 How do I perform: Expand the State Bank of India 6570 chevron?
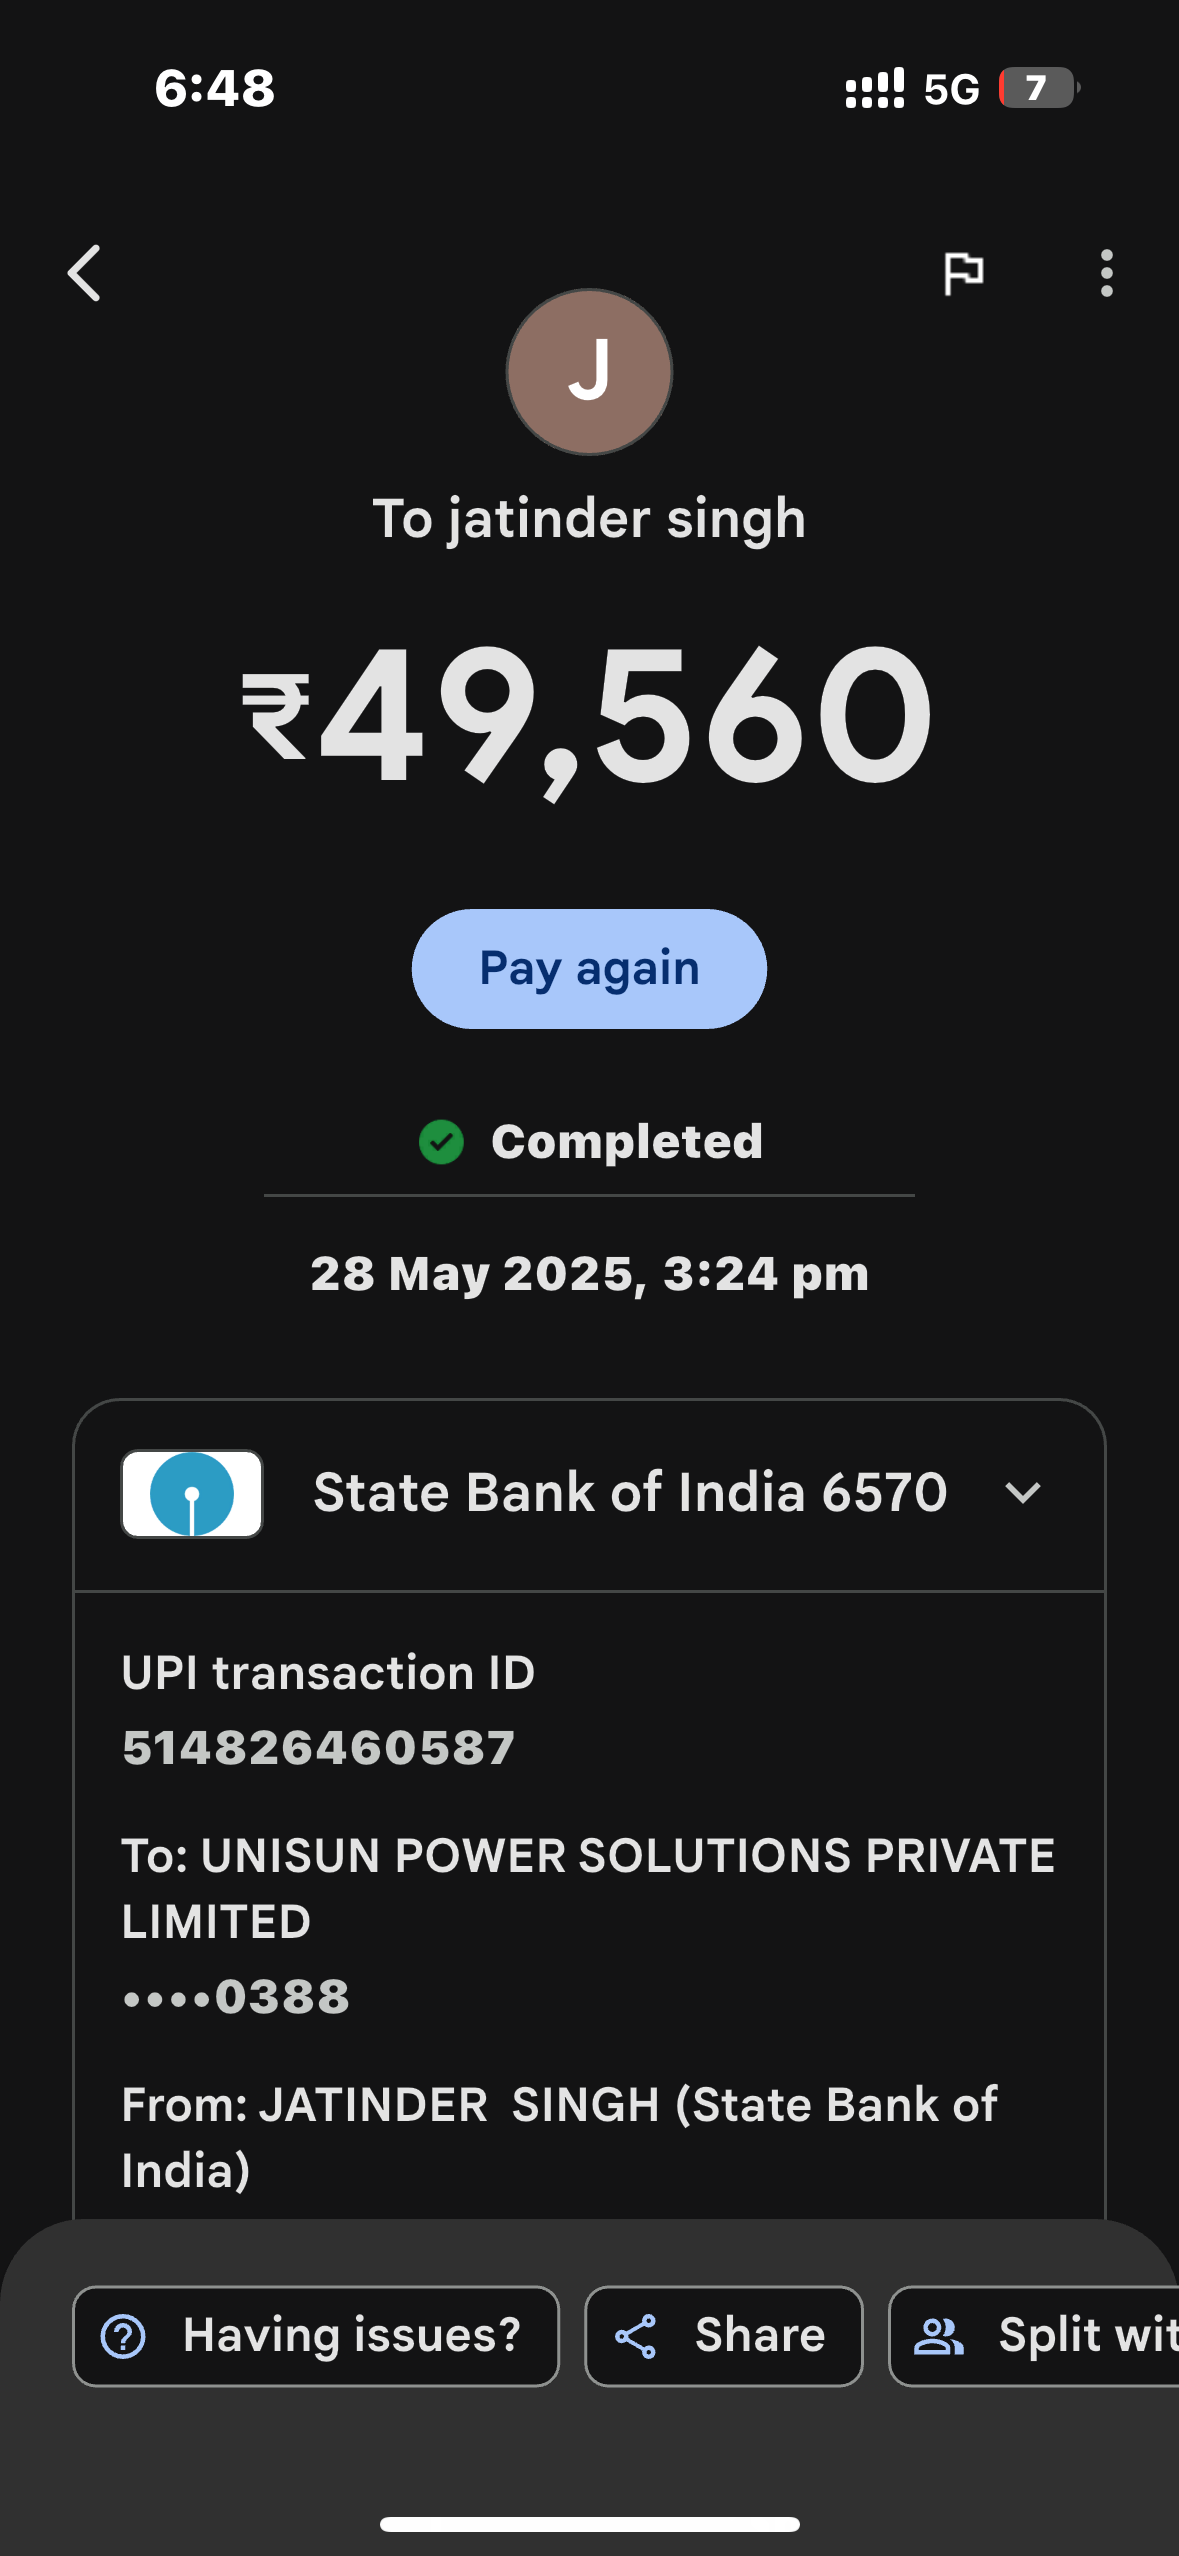1022,1493
